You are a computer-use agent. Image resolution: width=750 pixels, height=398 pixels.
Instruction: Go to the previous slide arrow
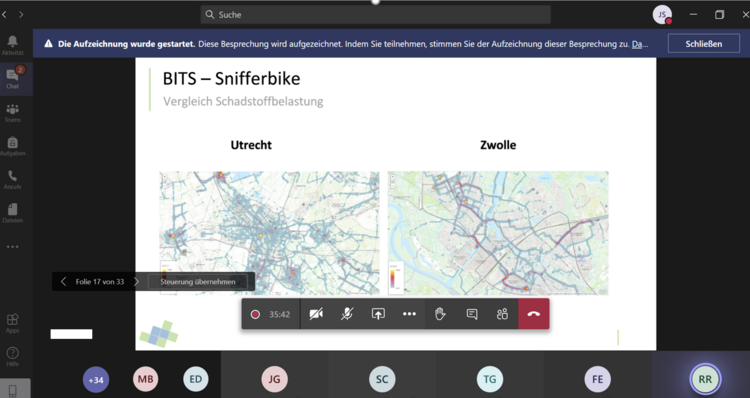tap(64, 282)
